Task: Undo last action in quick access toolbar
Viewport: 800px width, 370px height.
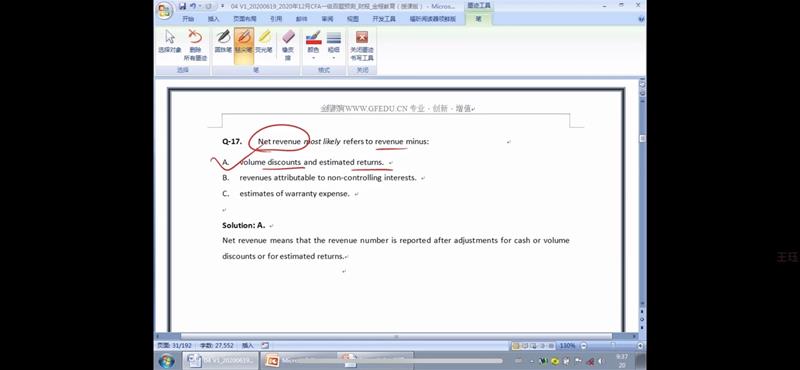Action: pyautogui.click(x=193, y=6)
